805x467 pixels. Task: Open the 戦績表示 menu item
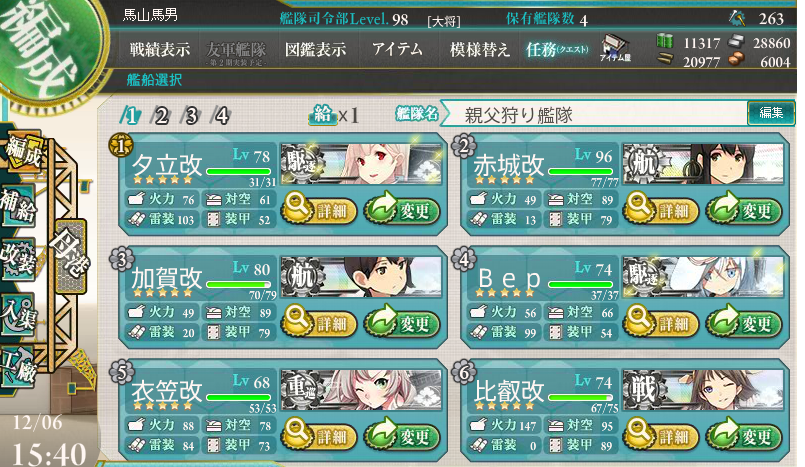160,49
